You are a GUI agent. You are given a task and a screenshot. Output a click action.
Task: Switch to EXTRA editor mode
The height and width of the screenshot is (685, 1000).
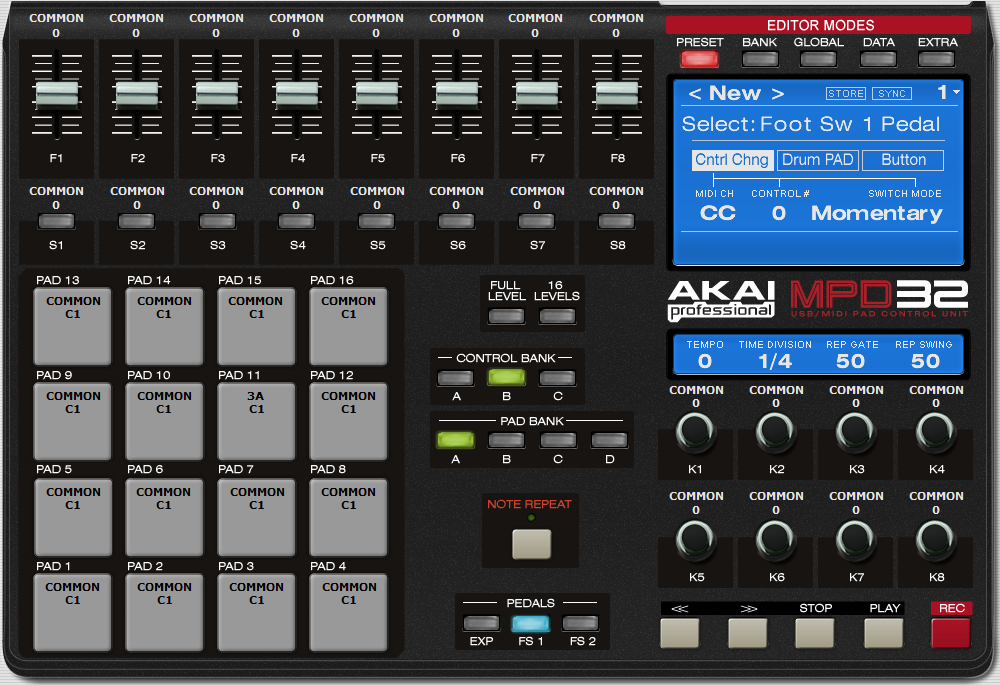(937, 59)
